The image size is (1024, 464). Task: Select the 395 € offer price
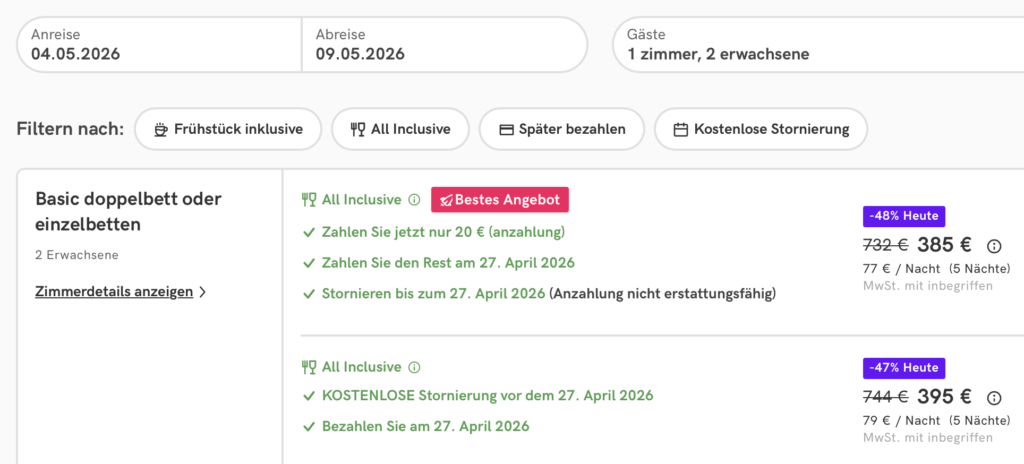click(945, 396)
